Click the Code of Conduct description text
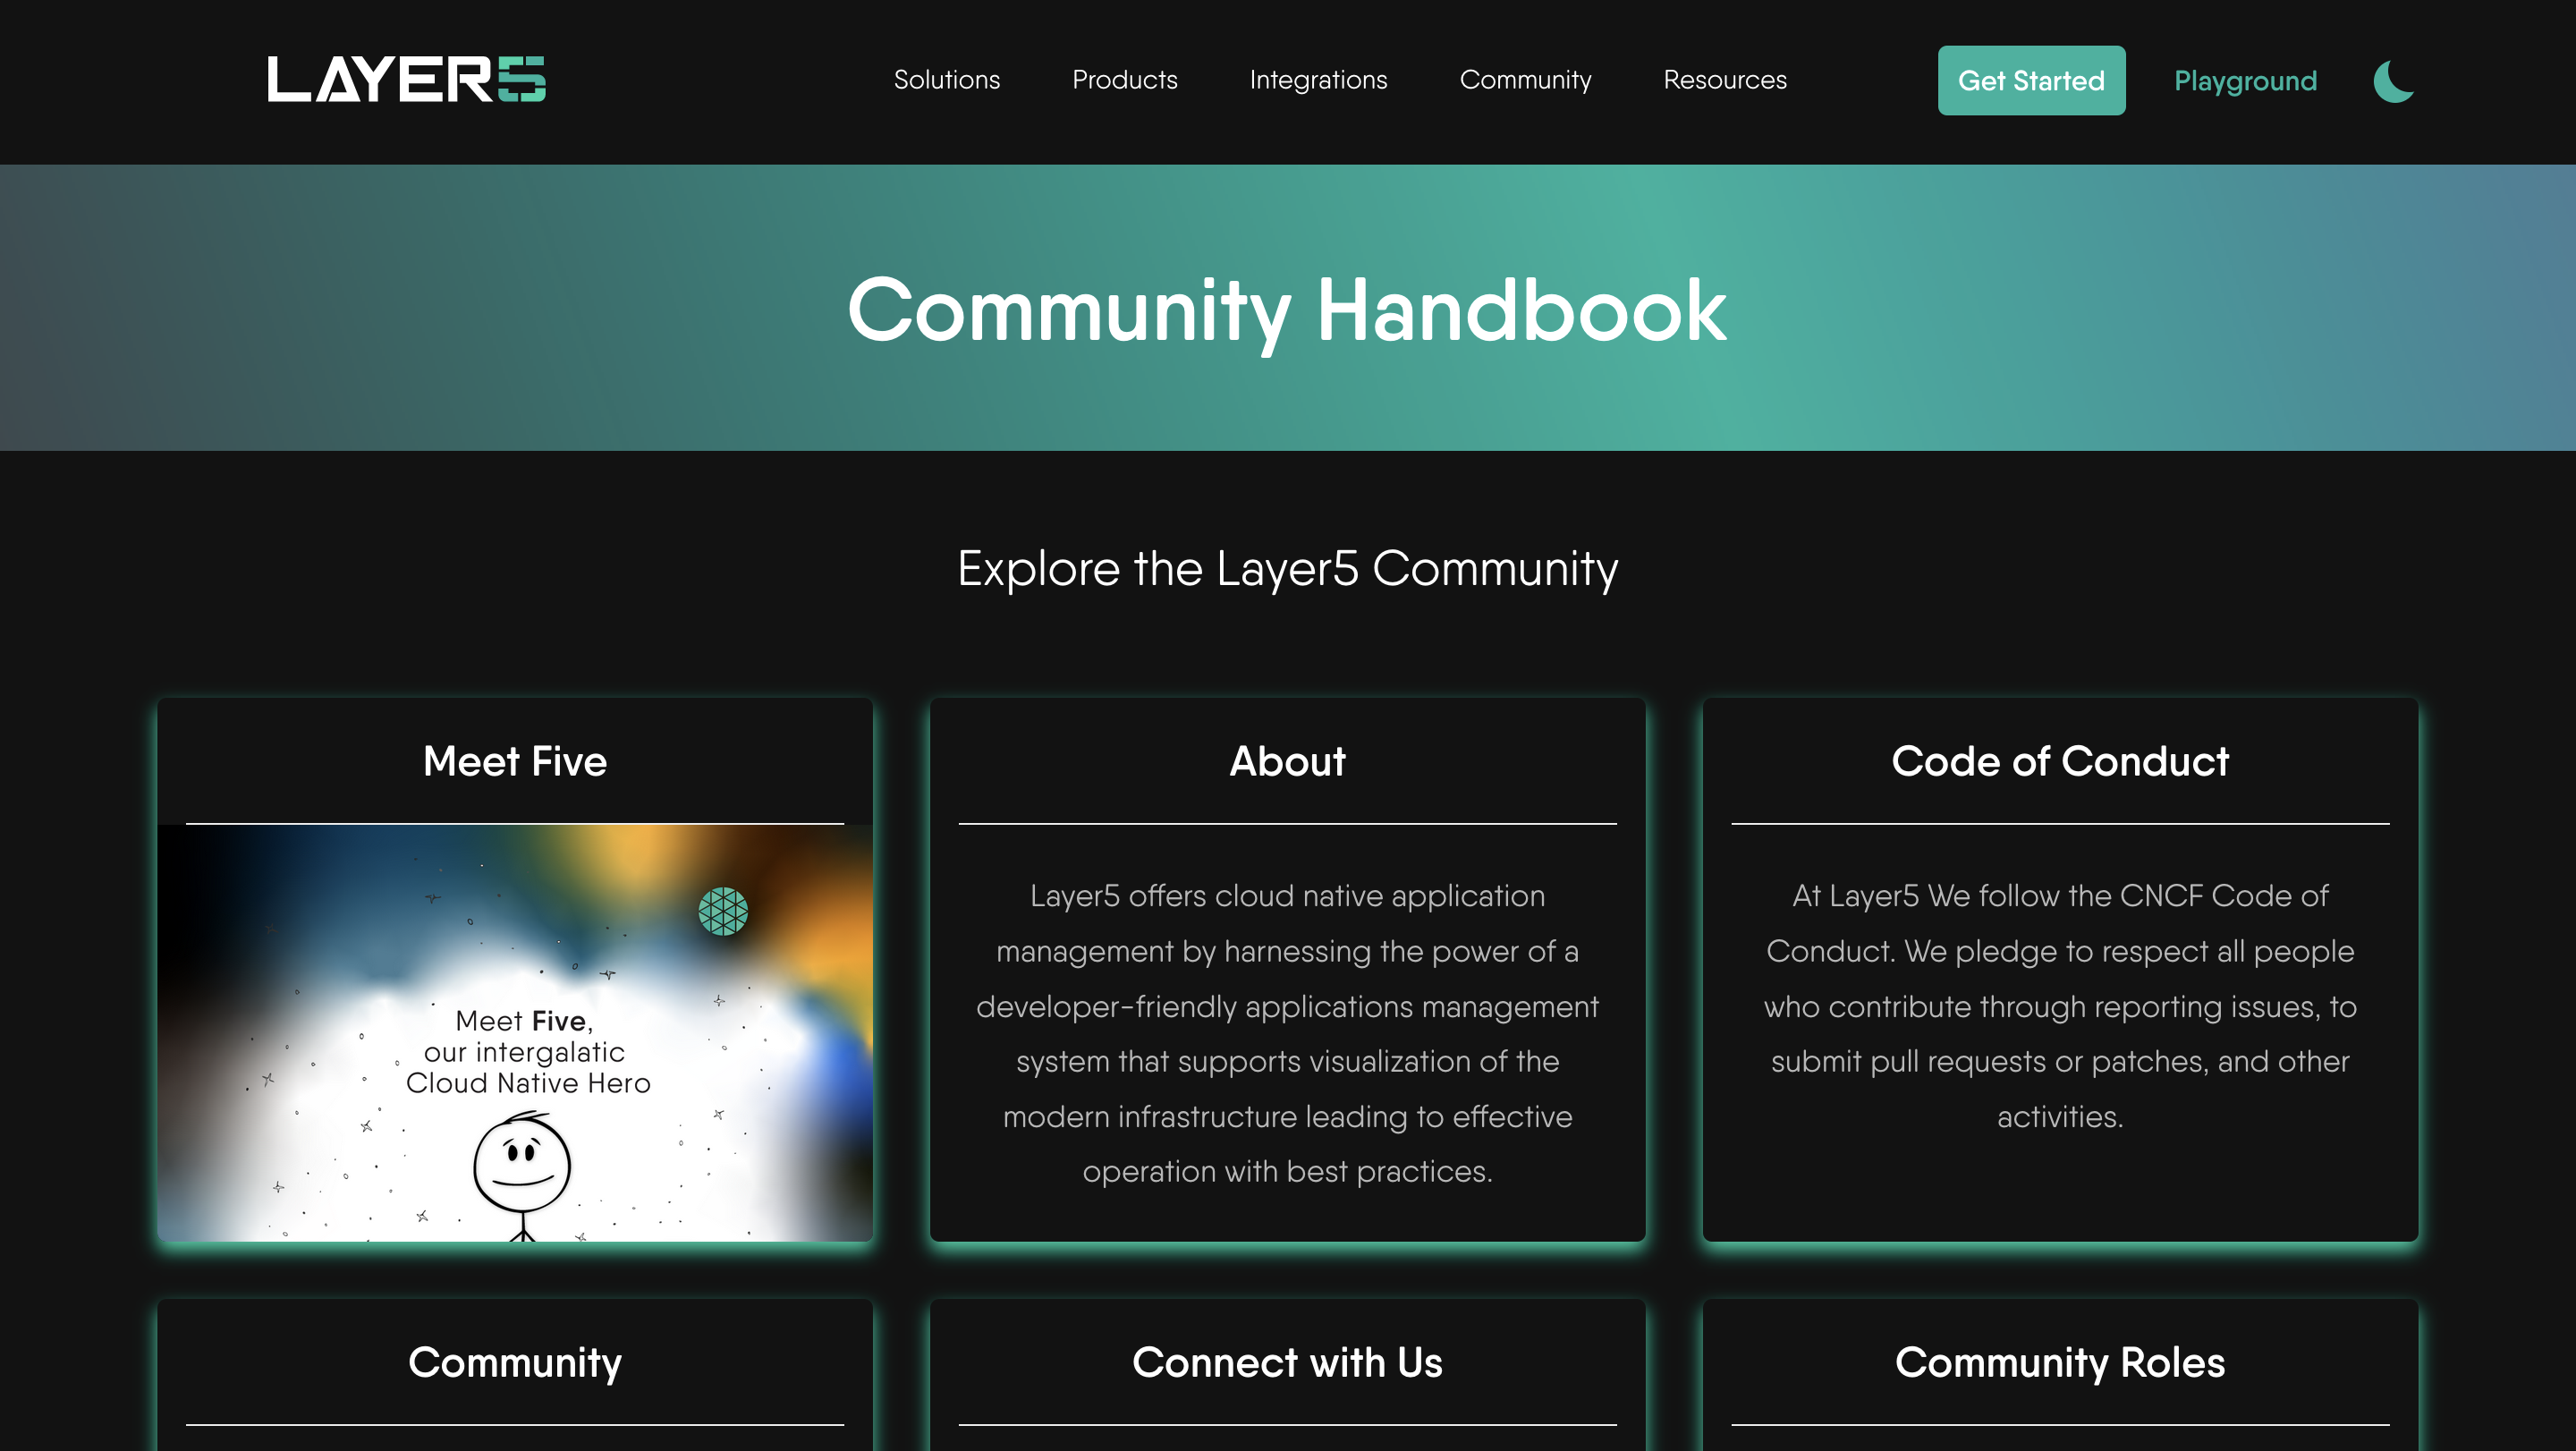Image resolution: width=2576 pixels, height=1451 pixels. (x=2059, y=1005)
